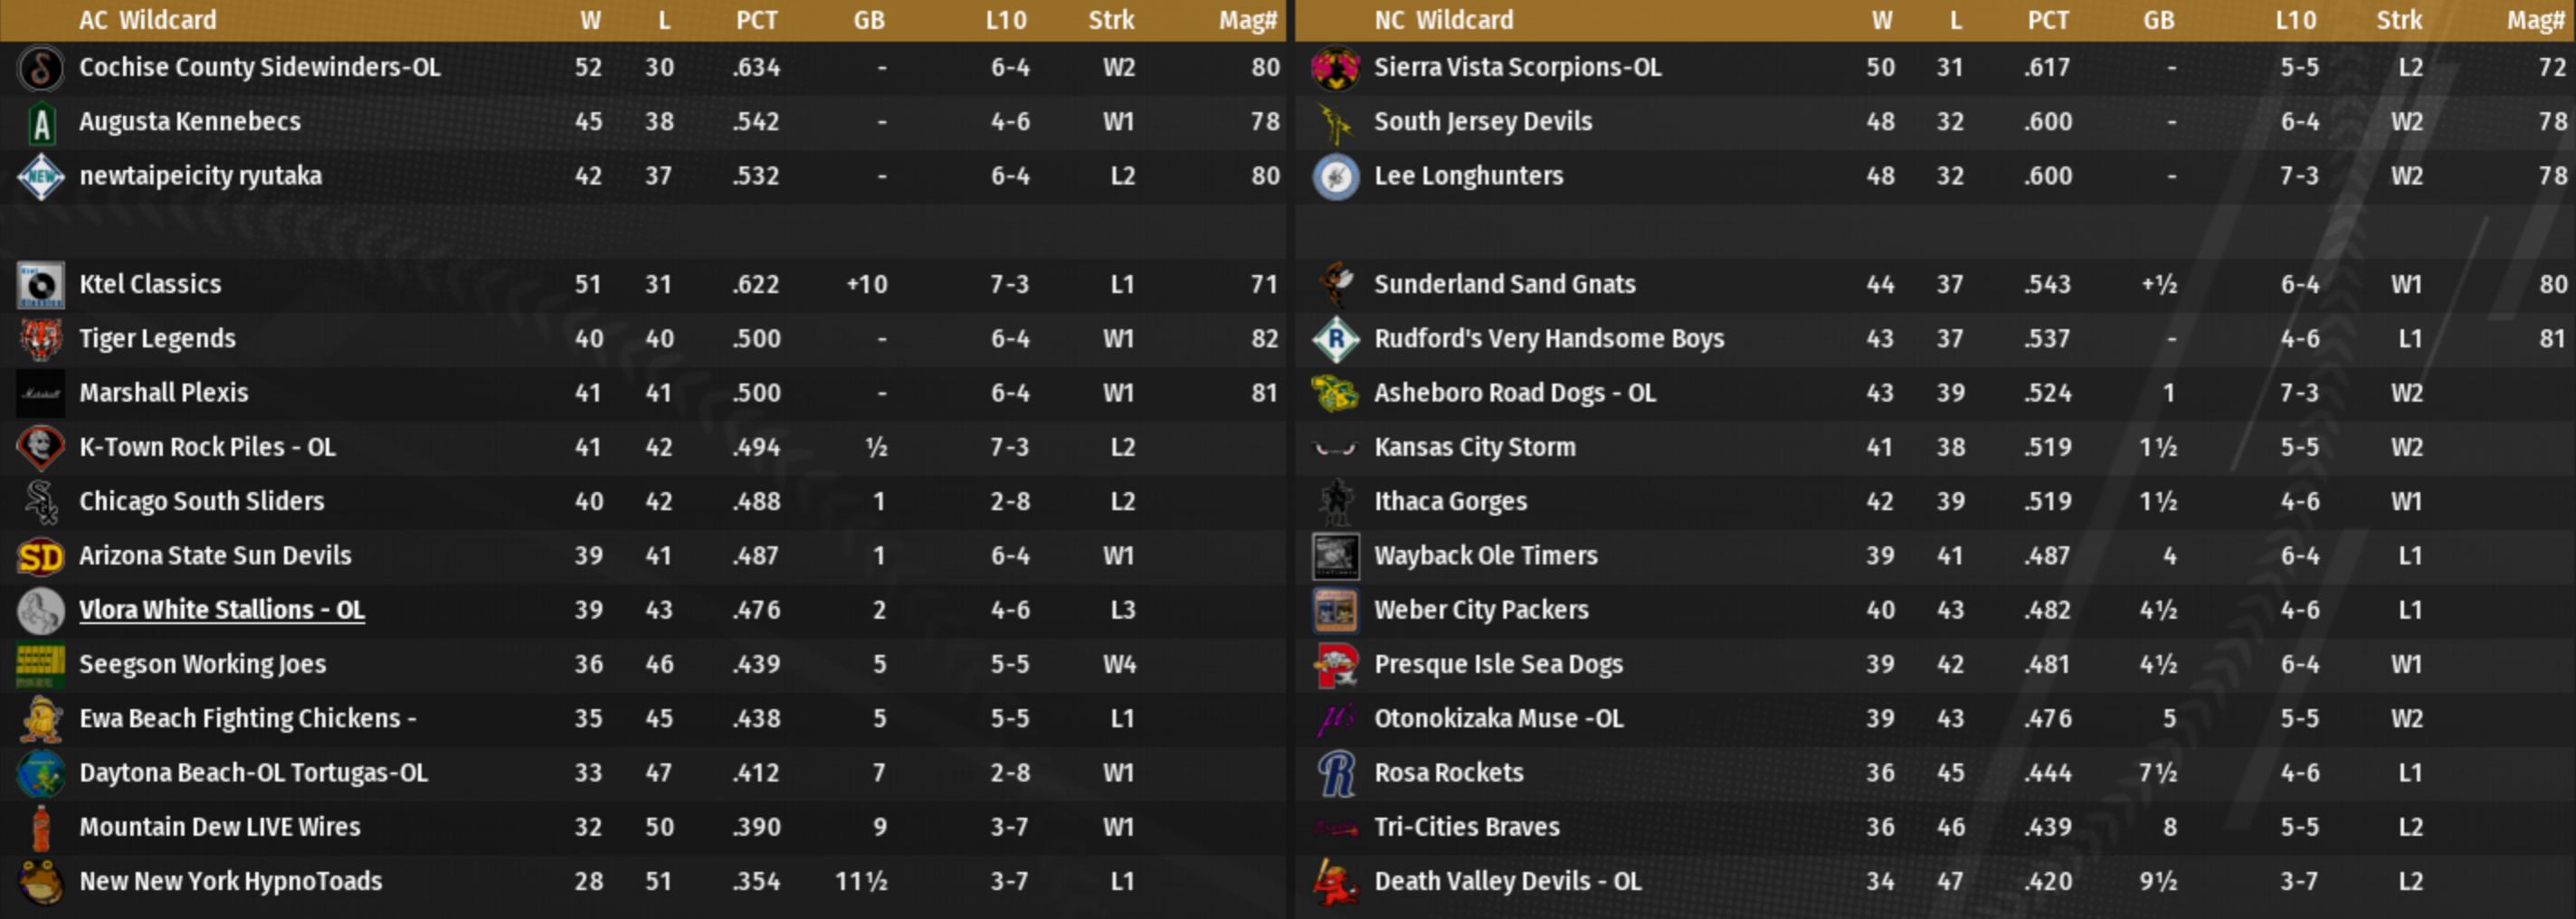
Task: Open the South Jersey Devils team page
Action: pos(1482,122)
